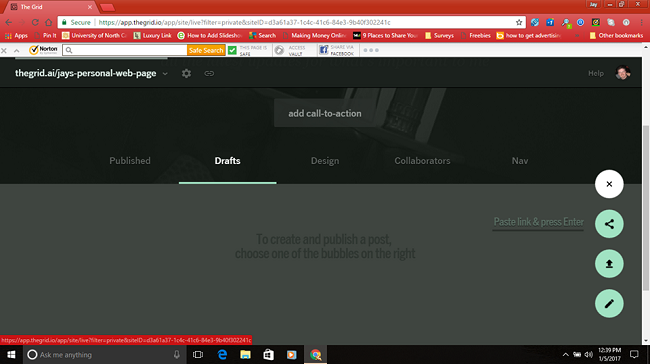Click the add call-to-action button

point(325,113)
